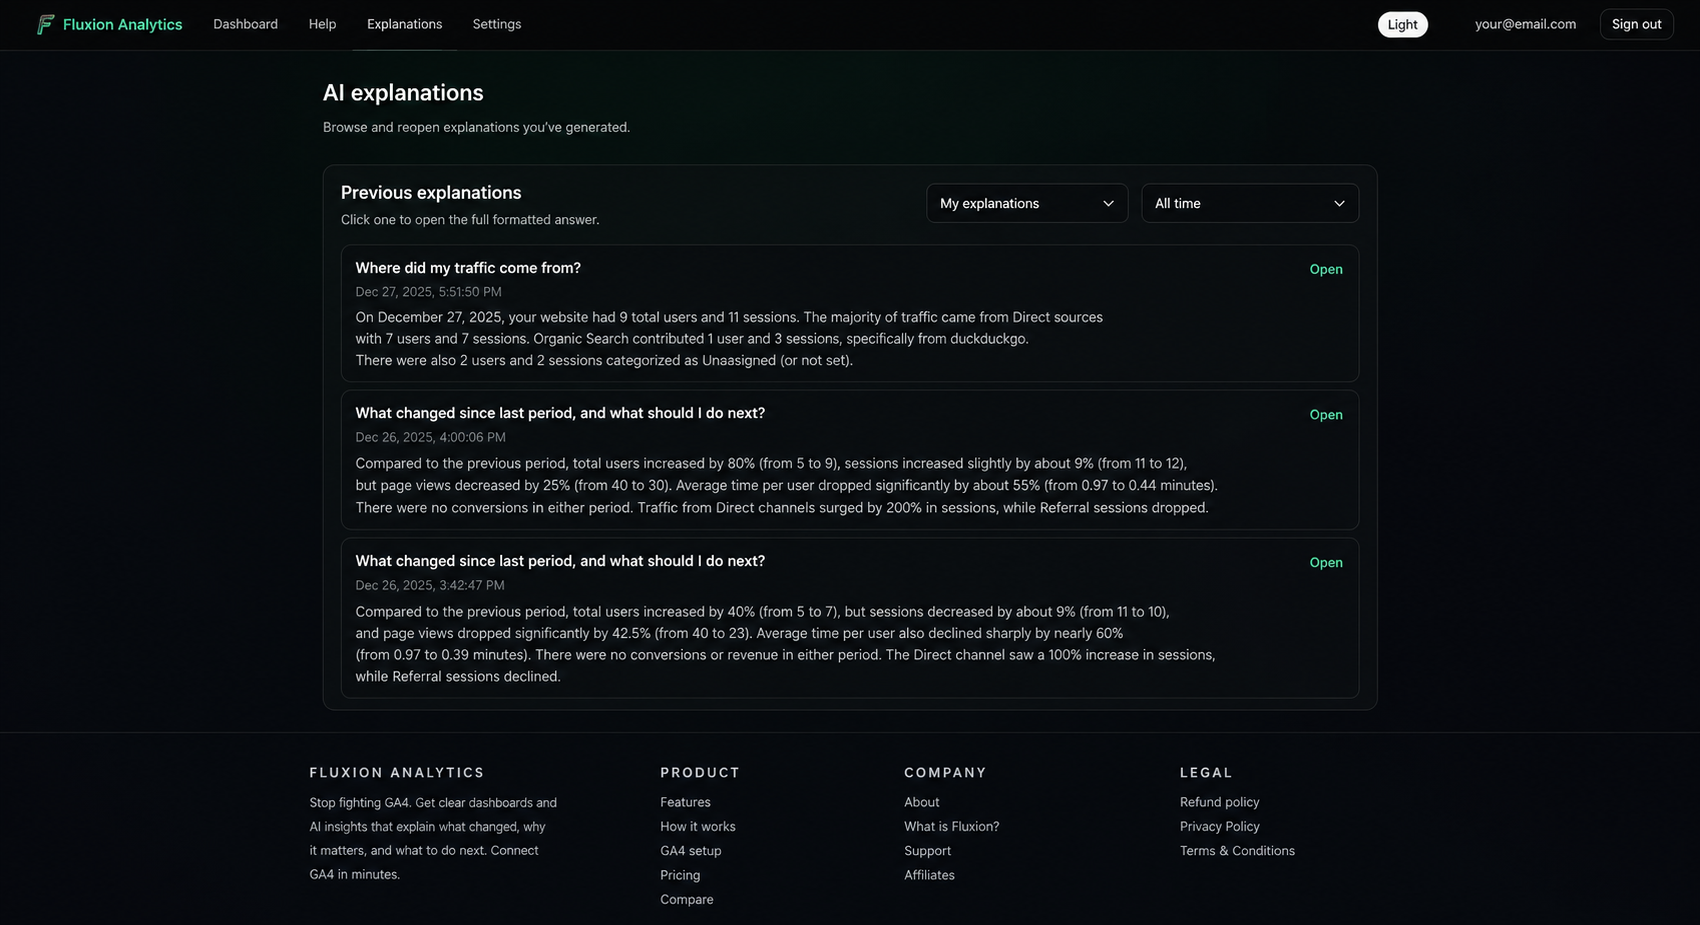The height and width of the screenshot is (925, 1700).
Task: Click the summary about users increasing 80%
Action: [x=786, y=485]
